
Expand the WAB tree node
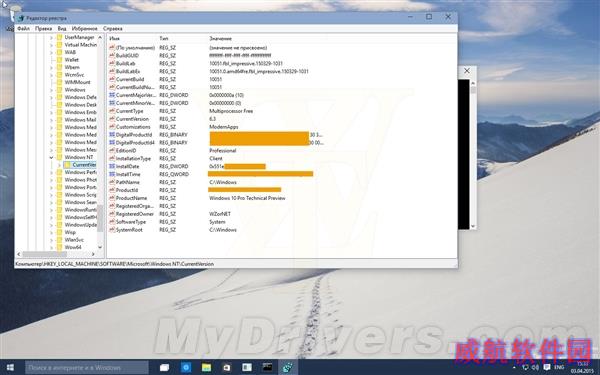click(51, 52)
